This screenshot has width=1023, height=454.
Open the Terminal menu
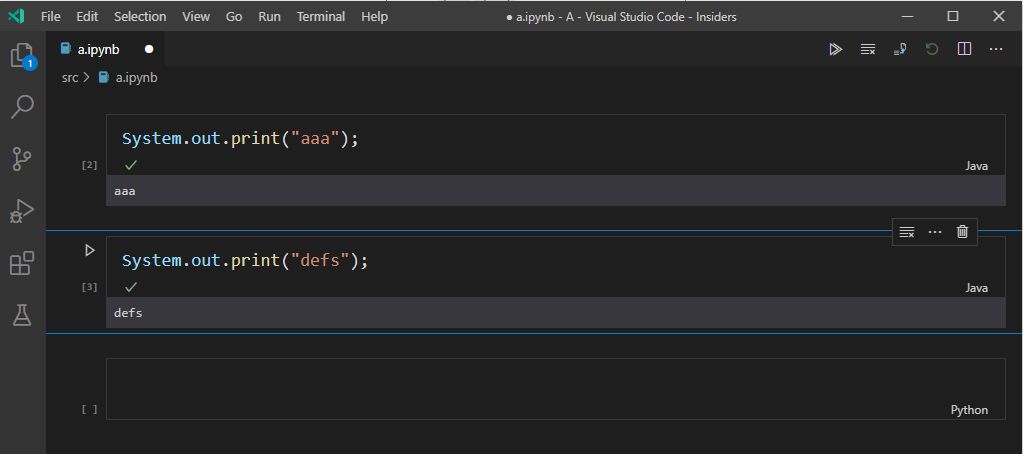click(321, 17)
